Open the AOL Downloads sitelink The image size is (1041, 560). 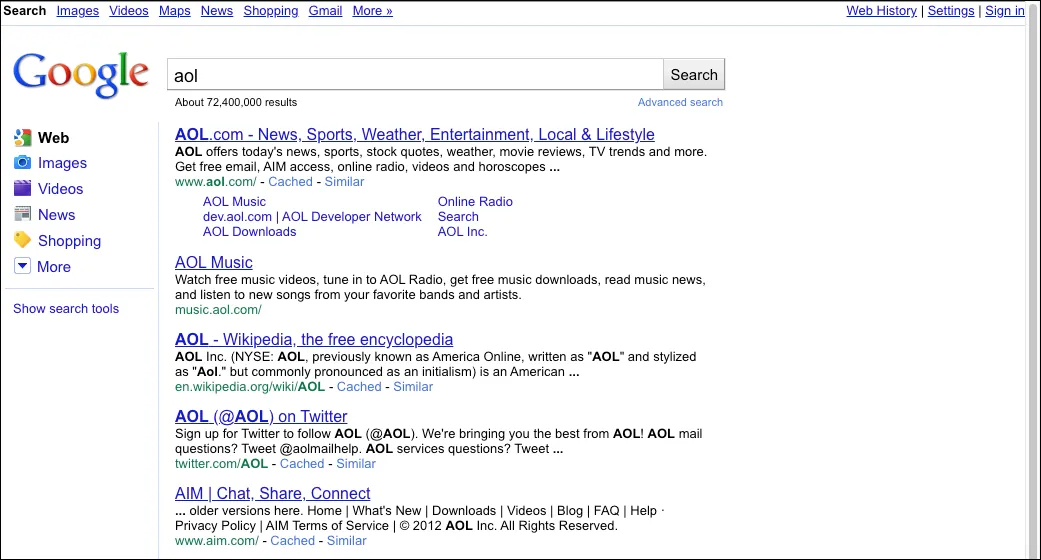(249, 232)
